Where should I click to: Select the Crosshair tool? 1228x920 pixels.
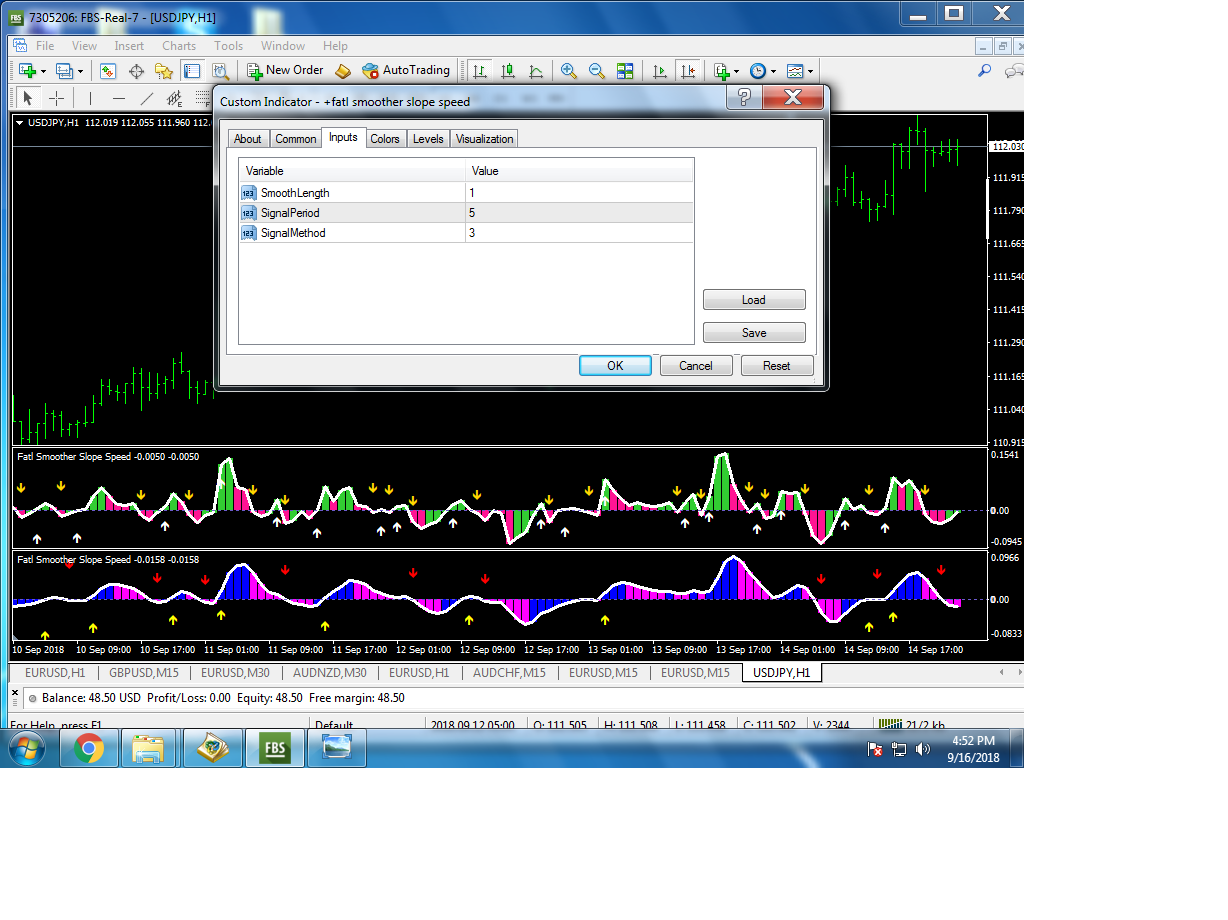click(x=57, y=98)
